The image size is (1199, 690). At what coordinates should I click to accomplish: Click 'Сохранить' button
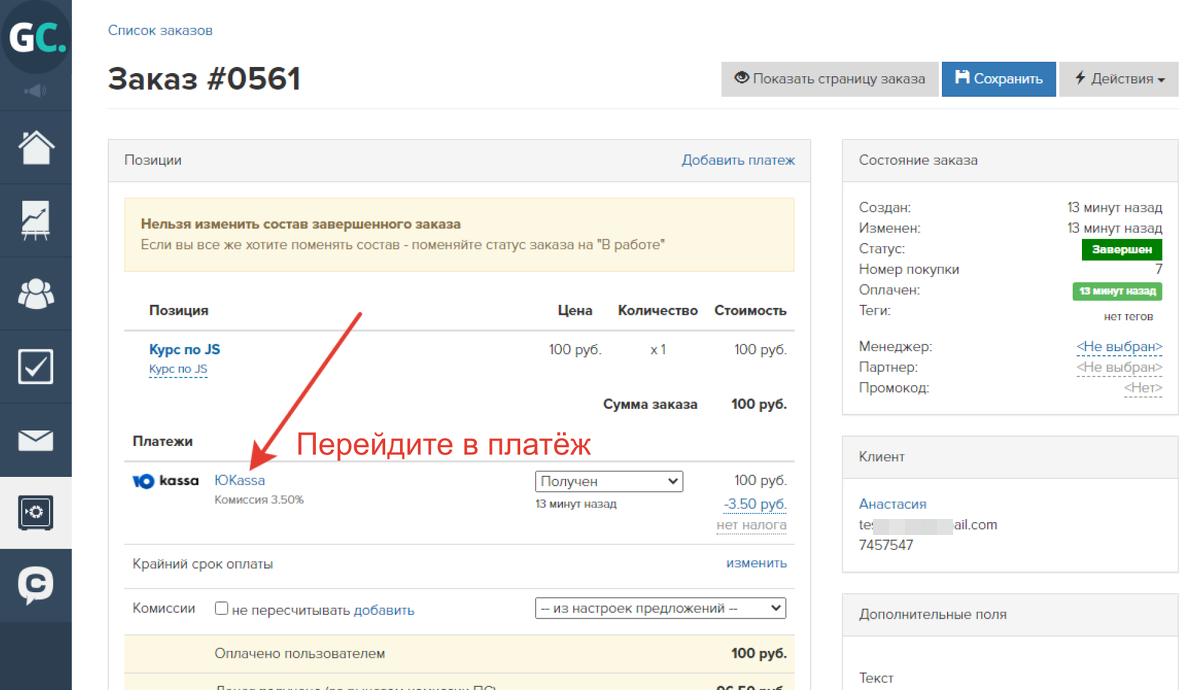[998, 79]
